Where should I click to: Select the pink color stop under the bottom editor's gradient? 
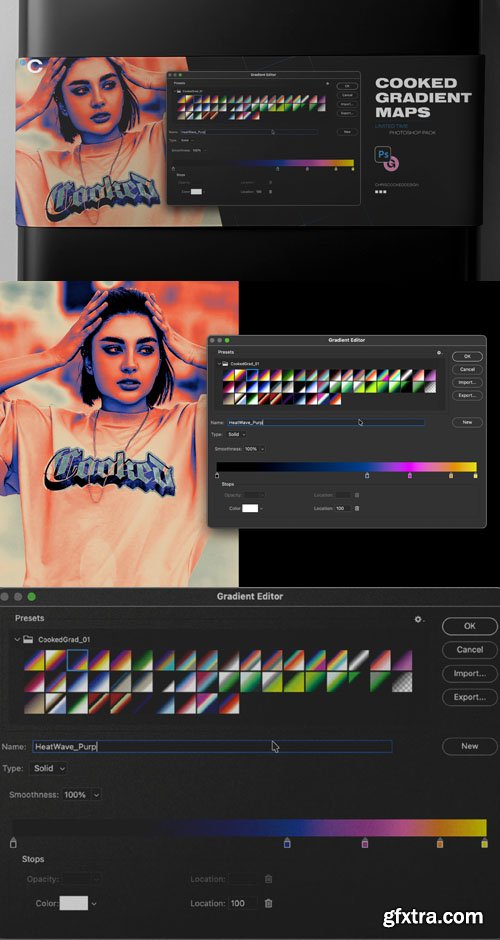(x=365, y=843)
